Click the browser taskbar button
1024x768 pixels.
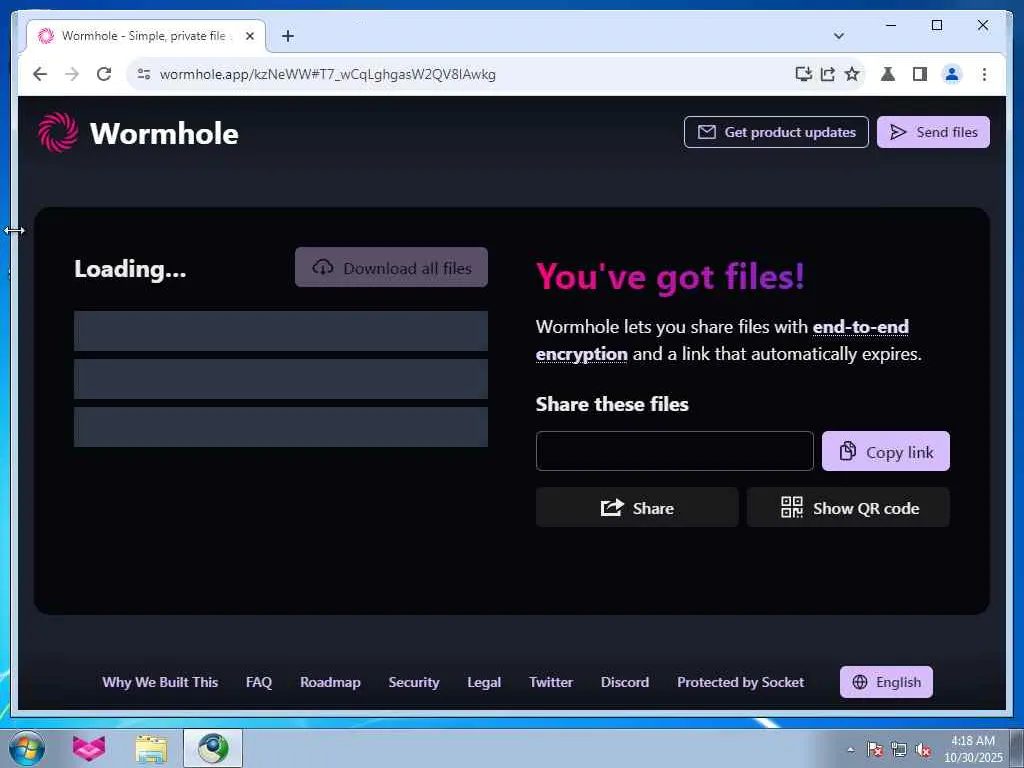coord(213,748)
